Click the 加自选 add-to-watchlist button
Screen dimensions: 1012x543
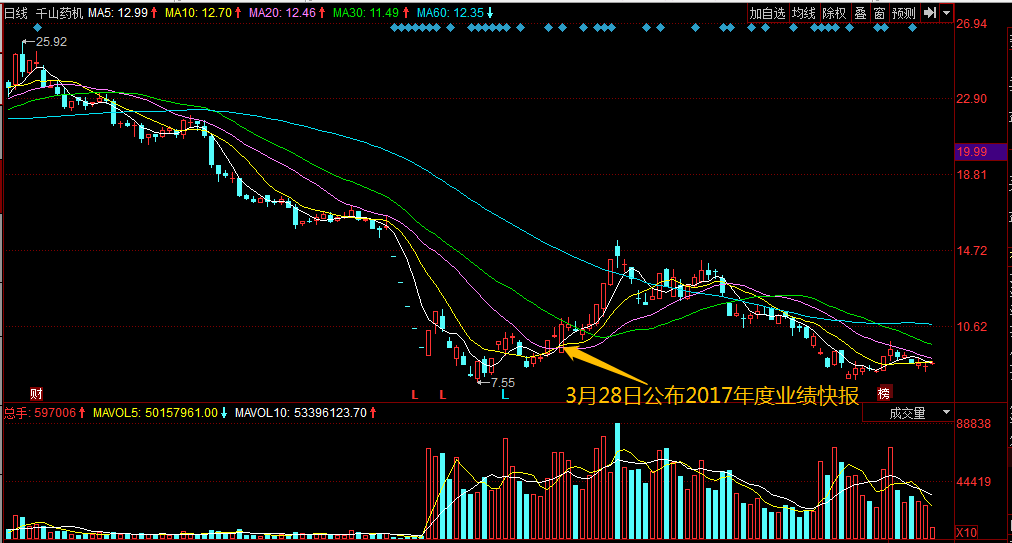767,13
